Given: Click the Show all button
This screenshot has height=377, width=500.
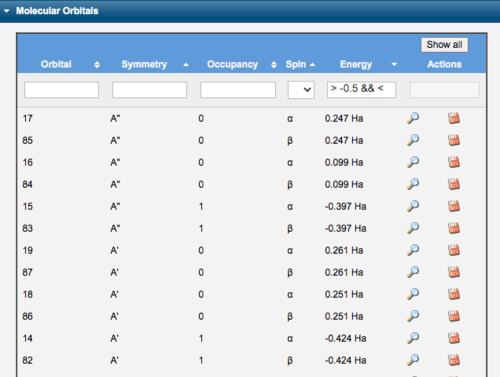Looking at the screenshot, I should [444, 45].
